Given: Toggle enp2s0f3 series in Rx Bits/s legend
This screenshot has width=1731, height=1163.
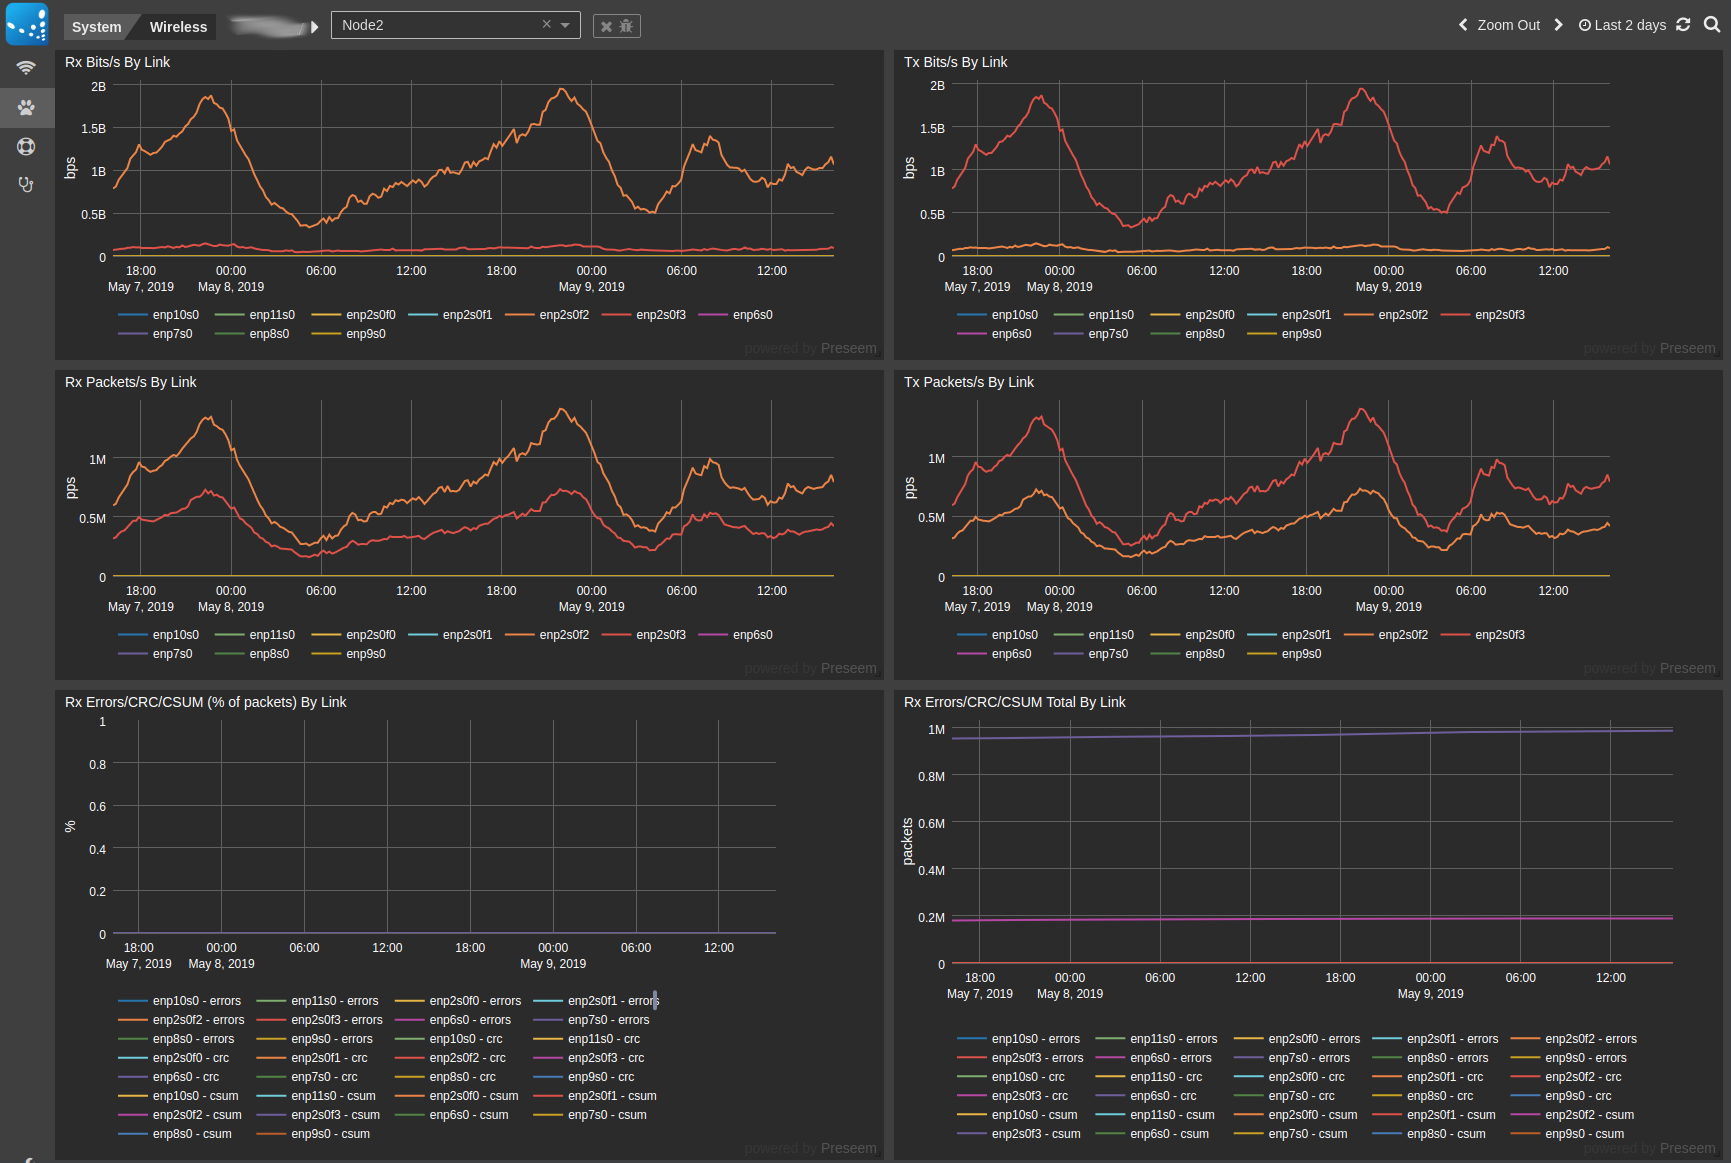Looking at the screenshot, I should tap(643, 315).
